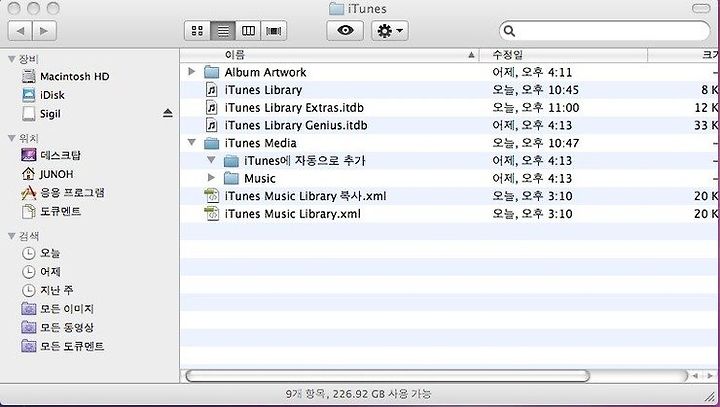
Task: Show files from 어제 search
Action: 41,271
